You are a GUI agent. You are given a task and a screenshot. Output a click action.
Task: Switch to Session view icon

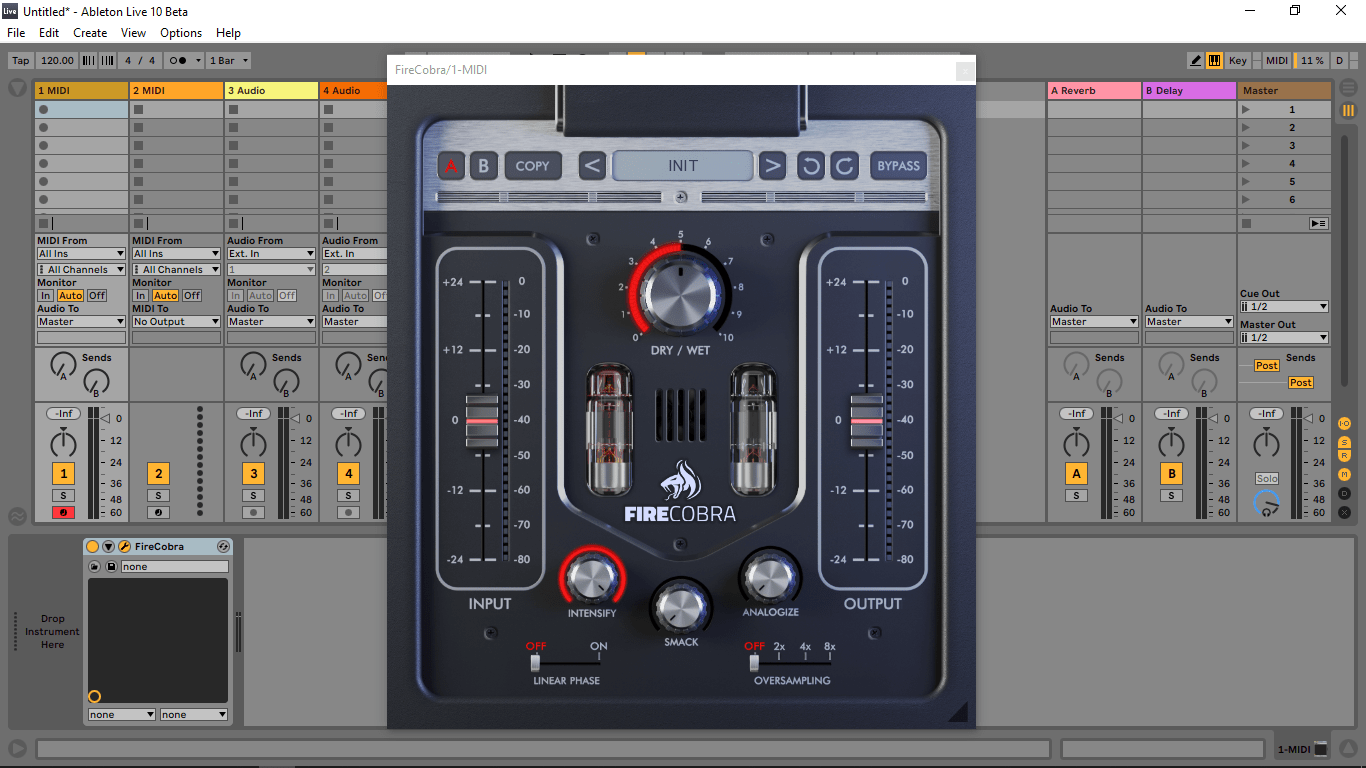pos(1348,110)
